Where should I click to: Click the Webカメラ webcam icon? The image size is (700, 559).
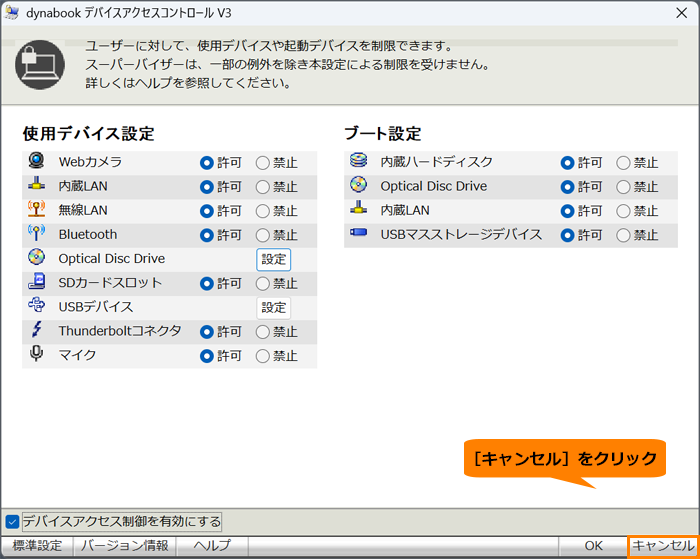coord(36,160)
